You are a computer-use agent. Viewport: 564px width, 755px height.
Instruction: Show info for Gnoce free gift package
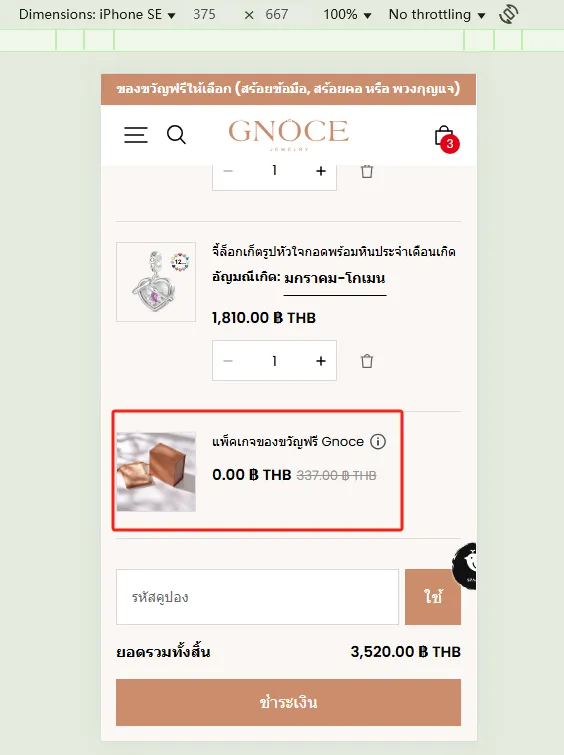coord(378,442)
